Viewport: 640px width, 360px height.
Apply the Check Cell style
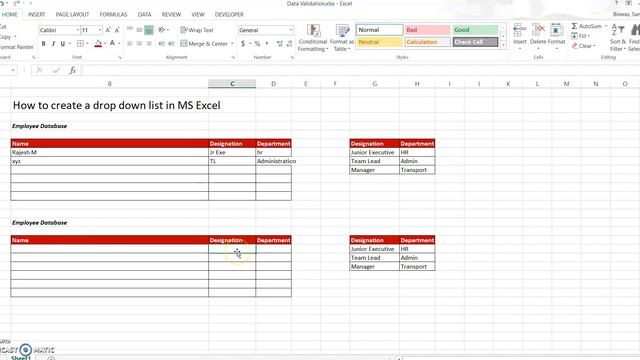tap(476, 42)
